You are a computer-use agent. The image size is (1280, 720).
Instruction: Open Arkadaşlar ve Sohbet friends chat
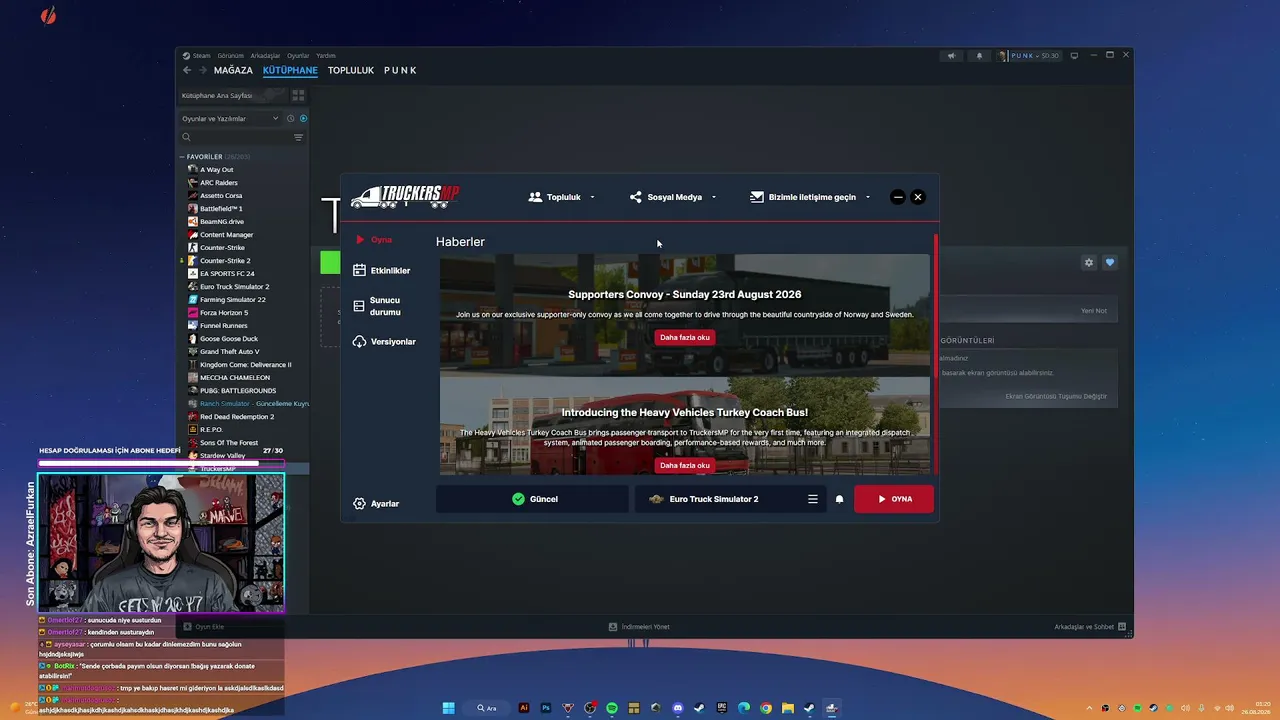(x=1091, y=627)
